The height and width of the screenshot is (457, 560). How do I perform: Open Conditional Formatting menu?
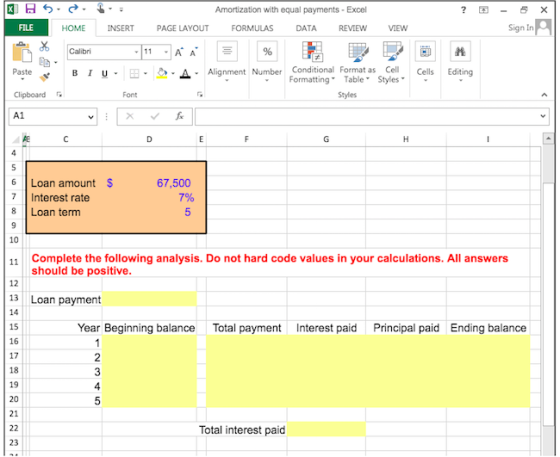click(312, 62)
